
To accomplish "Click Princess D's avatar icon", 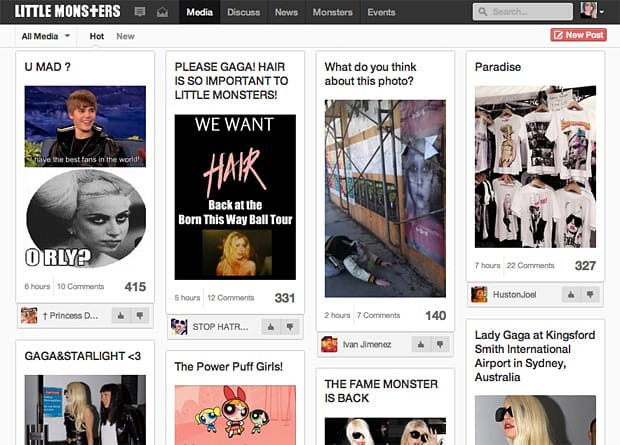I will click(x=29, y=316).
